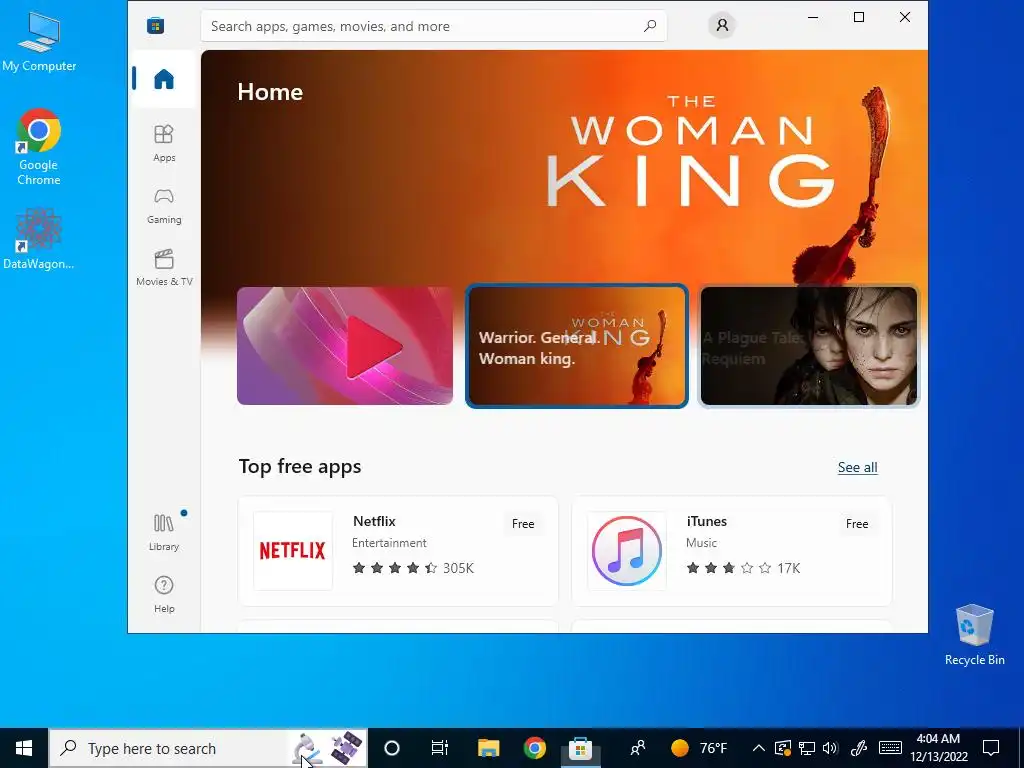
Task: Click the iTunes app logo
Action: [x=627, y=551]
